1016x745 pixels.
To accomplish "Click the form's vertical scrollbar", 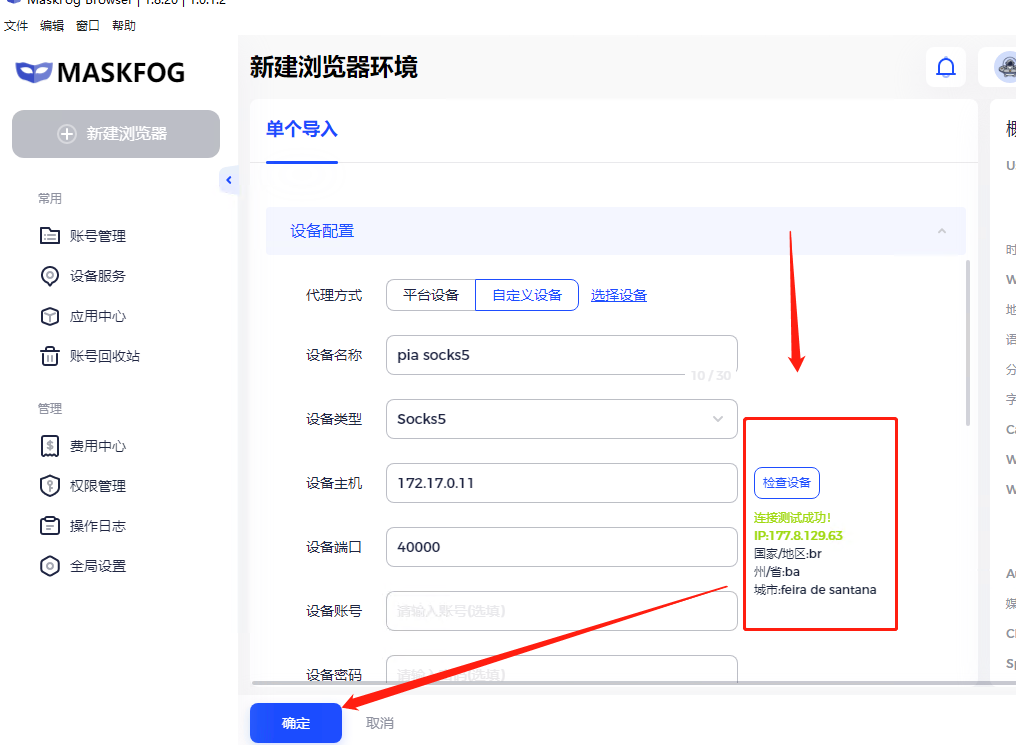I will (x=968, y=343).
